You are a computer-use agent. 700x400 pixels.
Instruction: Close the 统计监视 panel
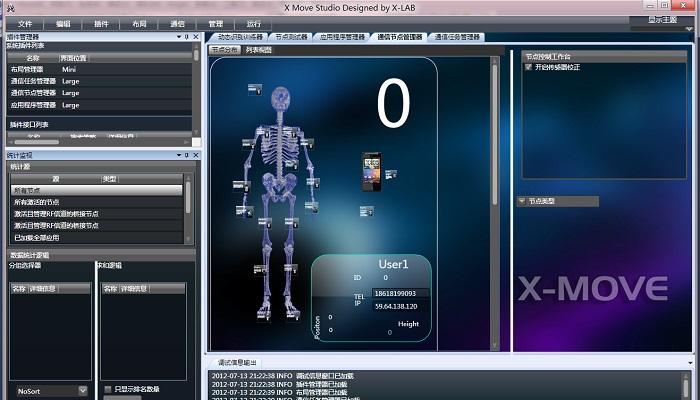(196, 155)
